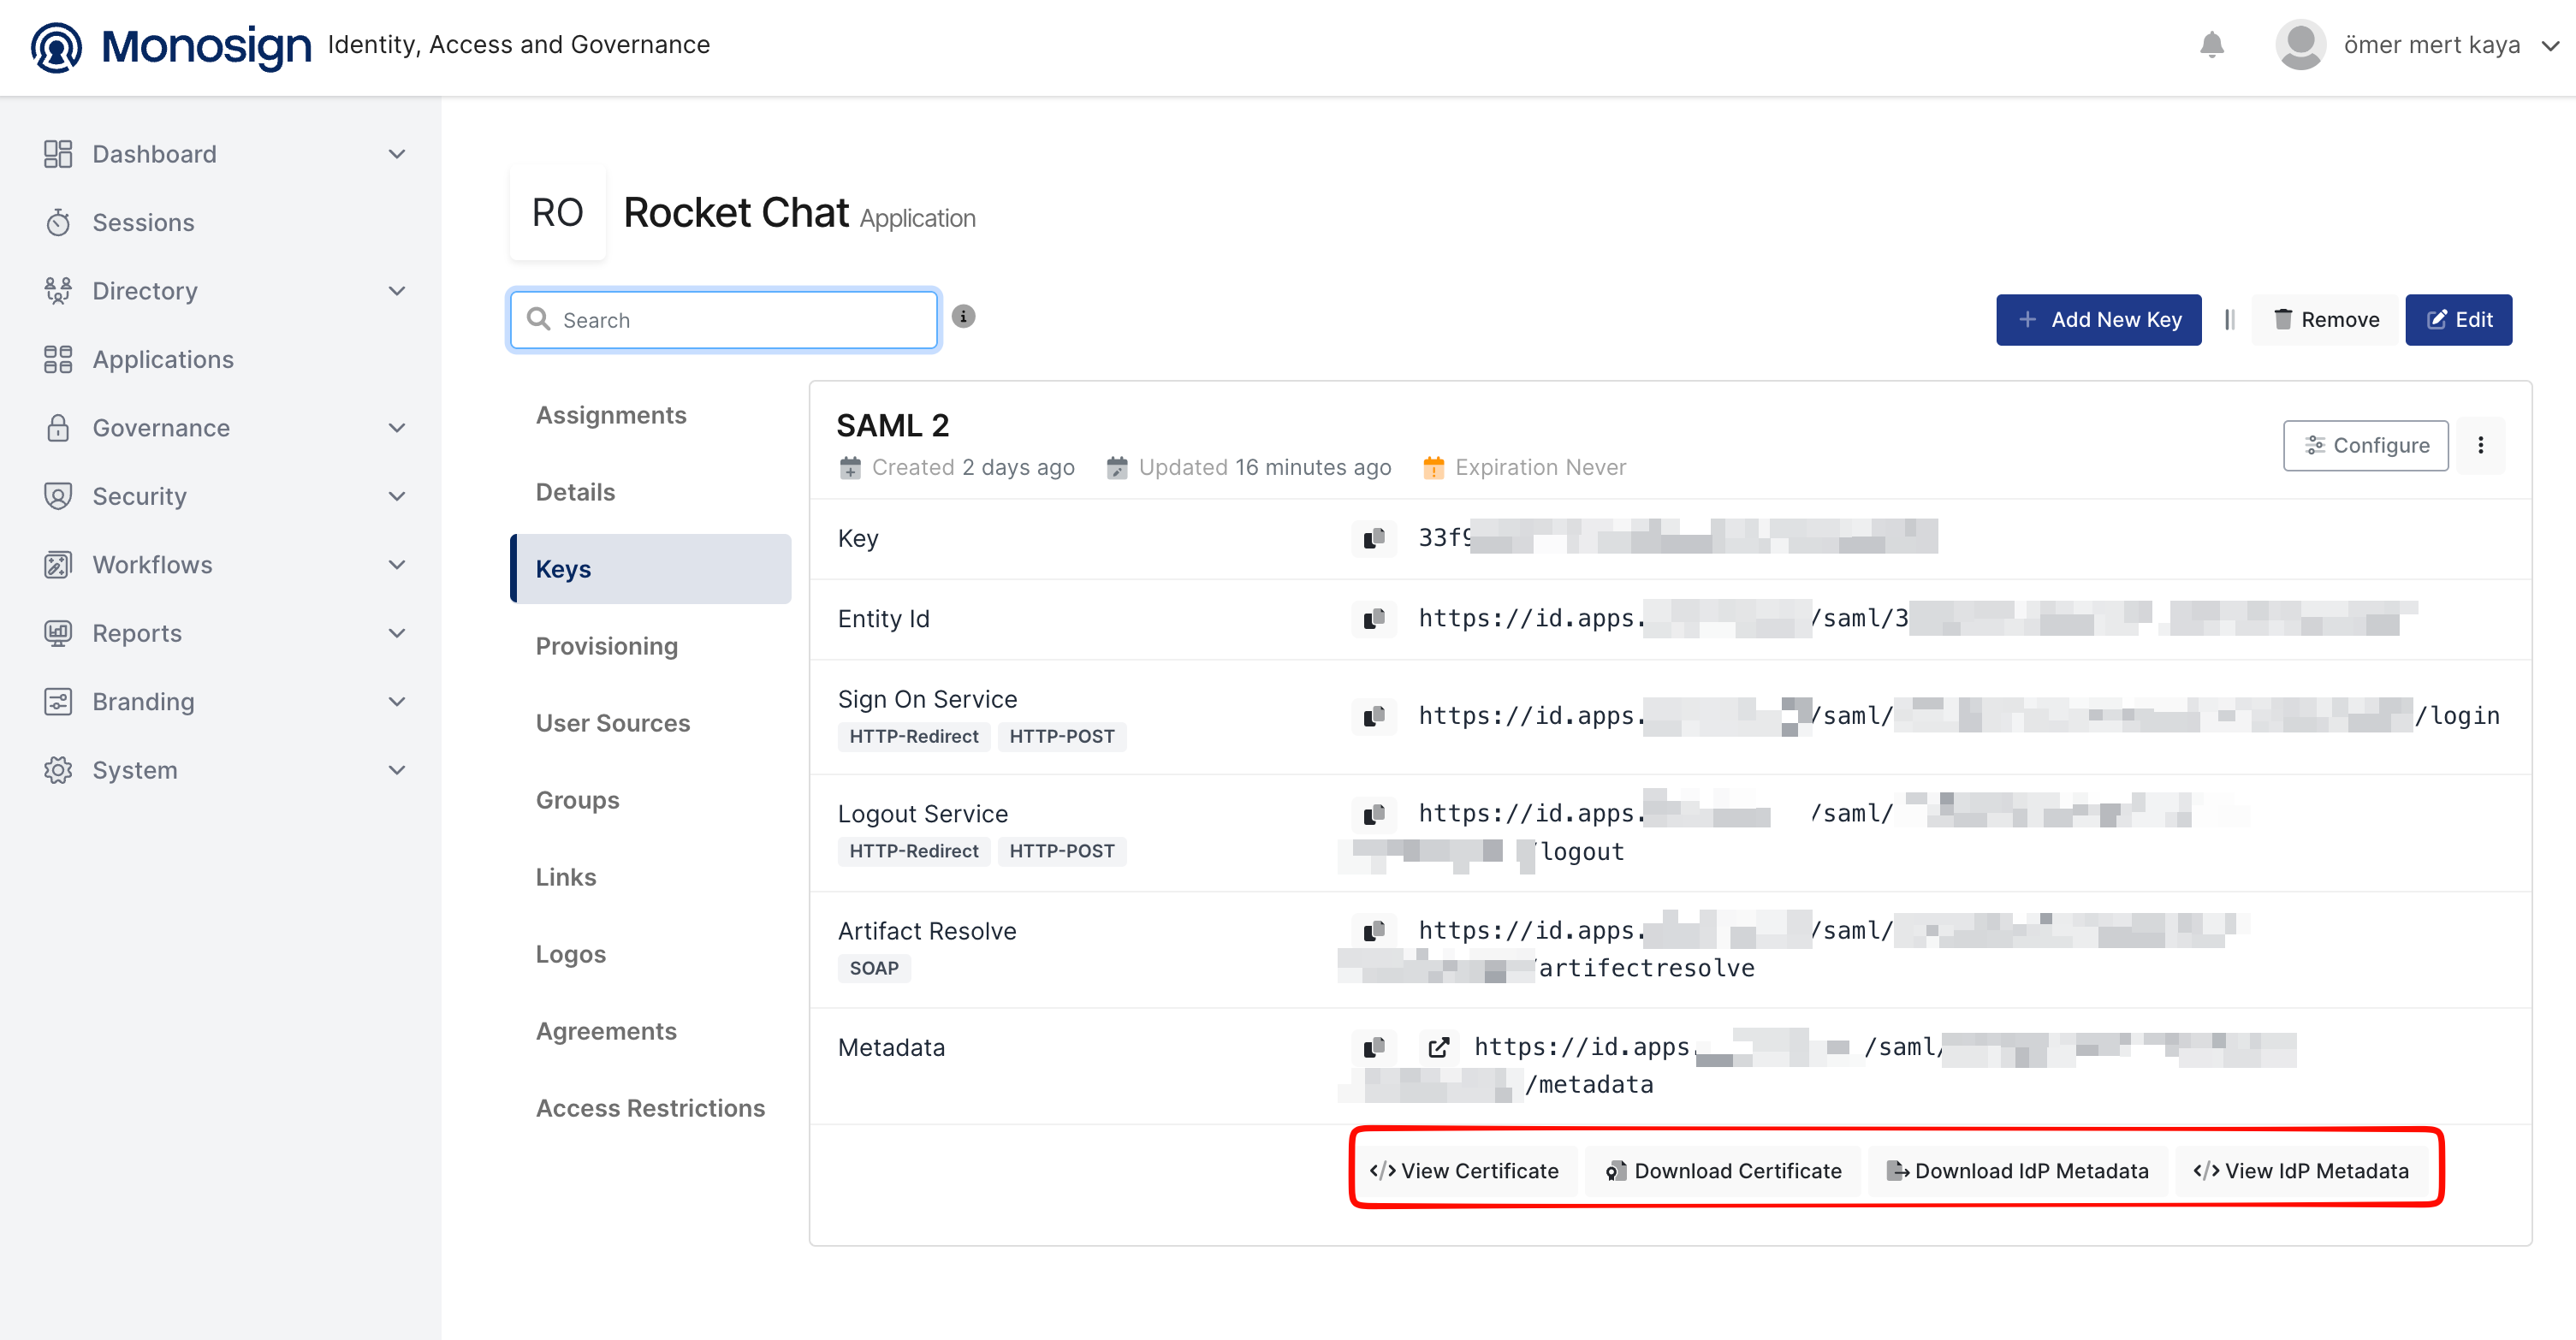The width and height of the screenshot is (2576, 1340).
Task: Switch to the Assignments tab
Action: pyautogui.click(x=611, y=415)
